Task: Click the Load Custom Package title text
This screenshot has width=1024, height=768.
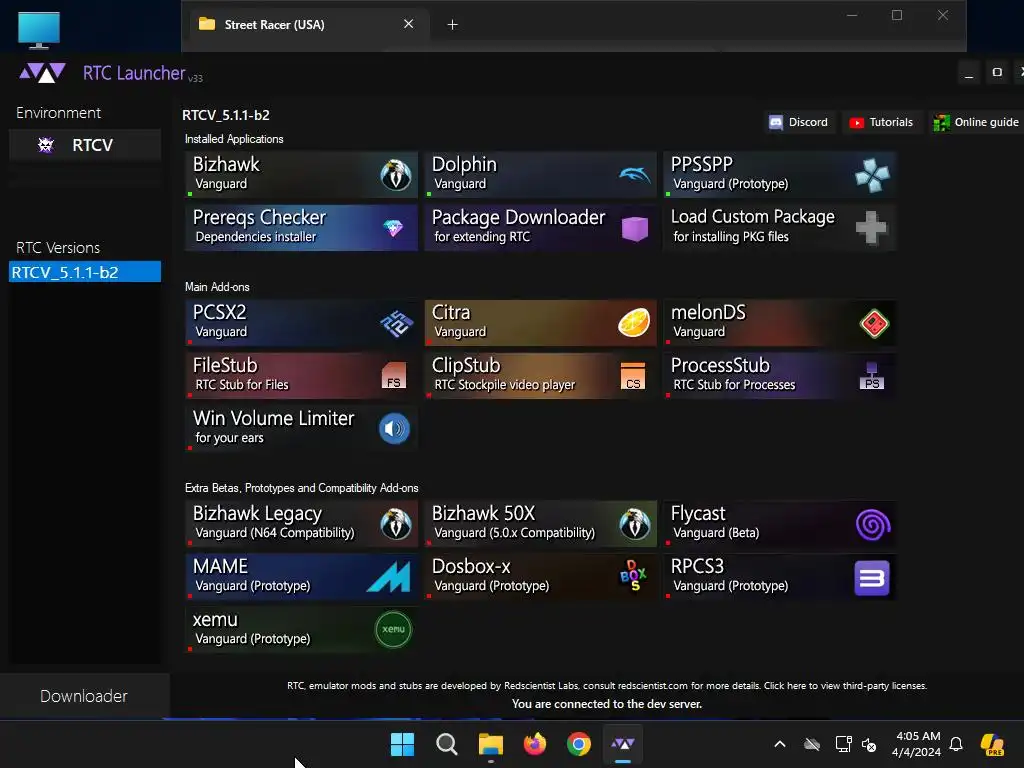Action: point(752,217)
